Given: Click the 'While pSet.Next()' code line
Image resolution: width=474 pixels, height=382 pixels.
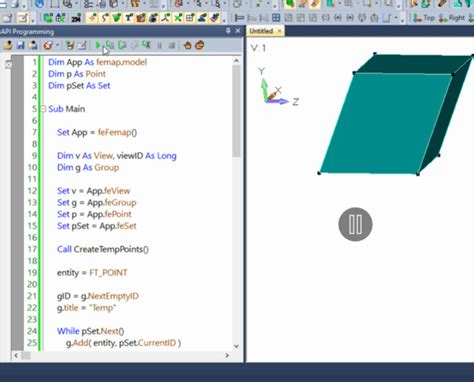Looking at the screenshot, I should (90, 331).
